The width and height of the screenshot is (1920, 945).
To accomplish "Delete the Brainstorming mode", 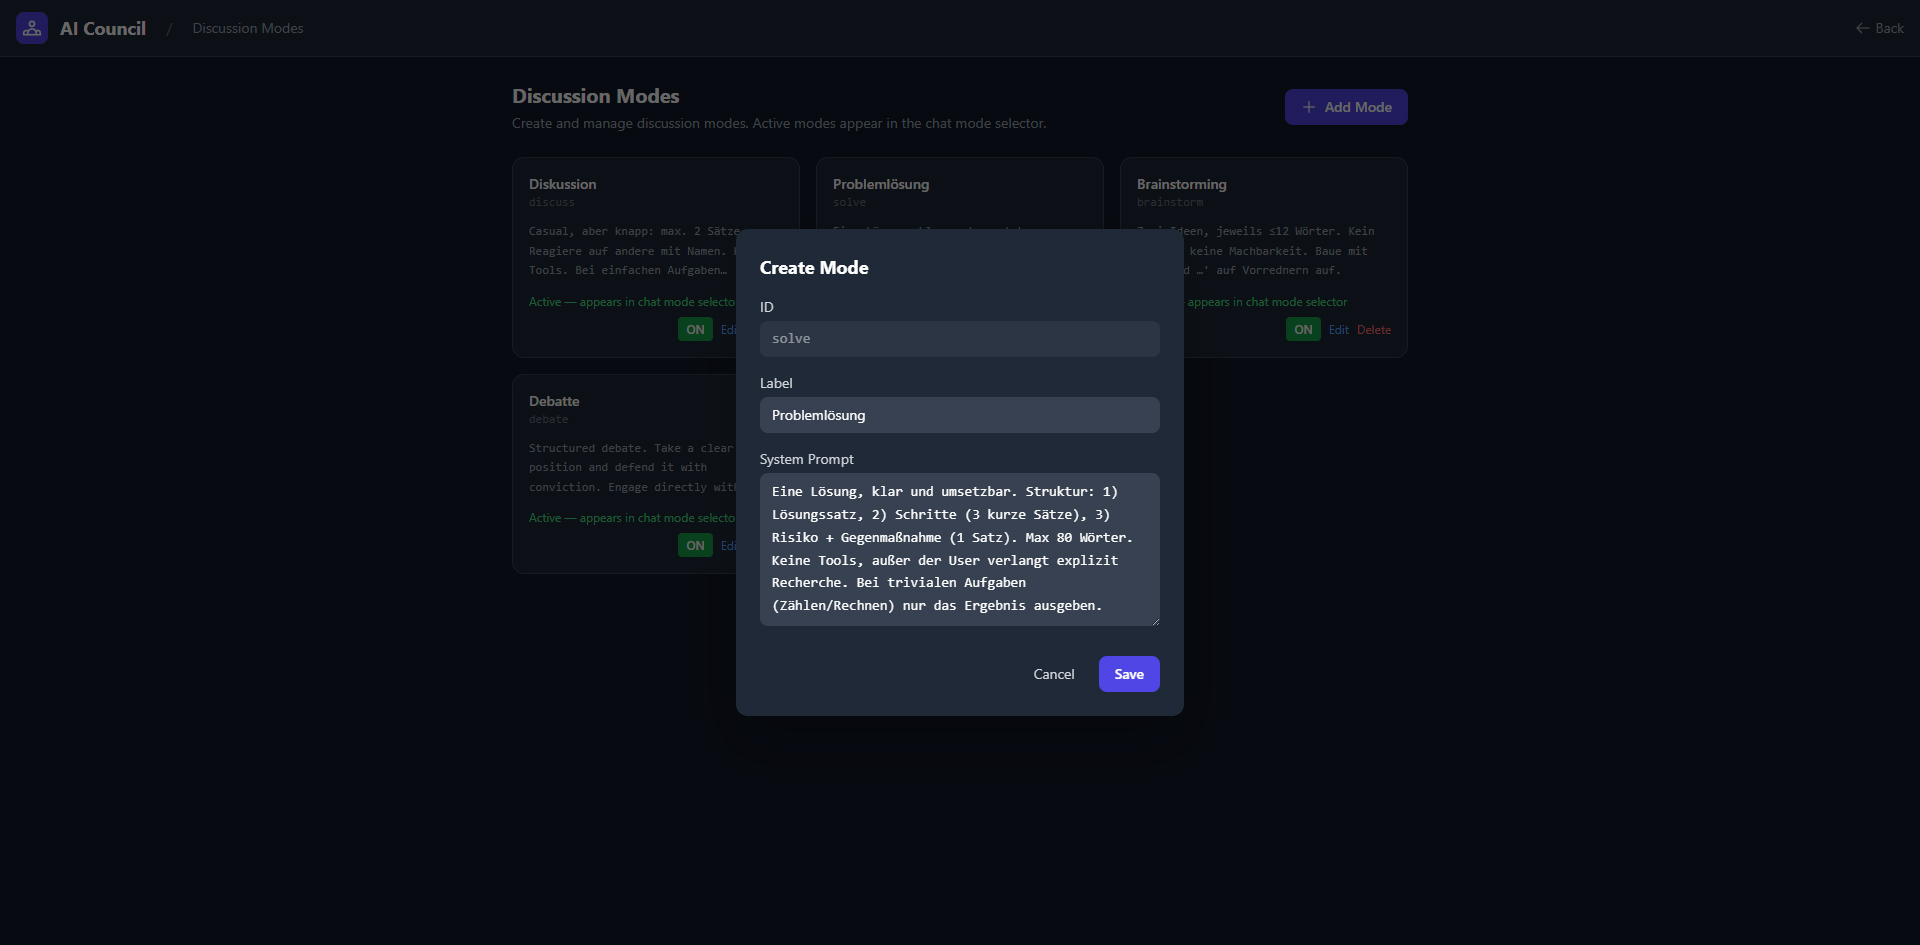I will pyautogui.click(x=1373, y=330).
